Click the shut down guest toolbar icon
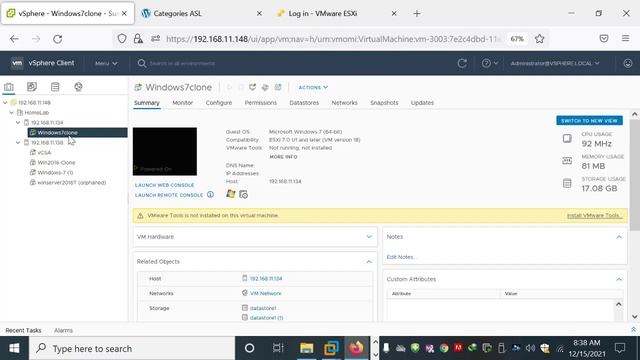Viewport: 640px width, 360px height. point(241,87)
